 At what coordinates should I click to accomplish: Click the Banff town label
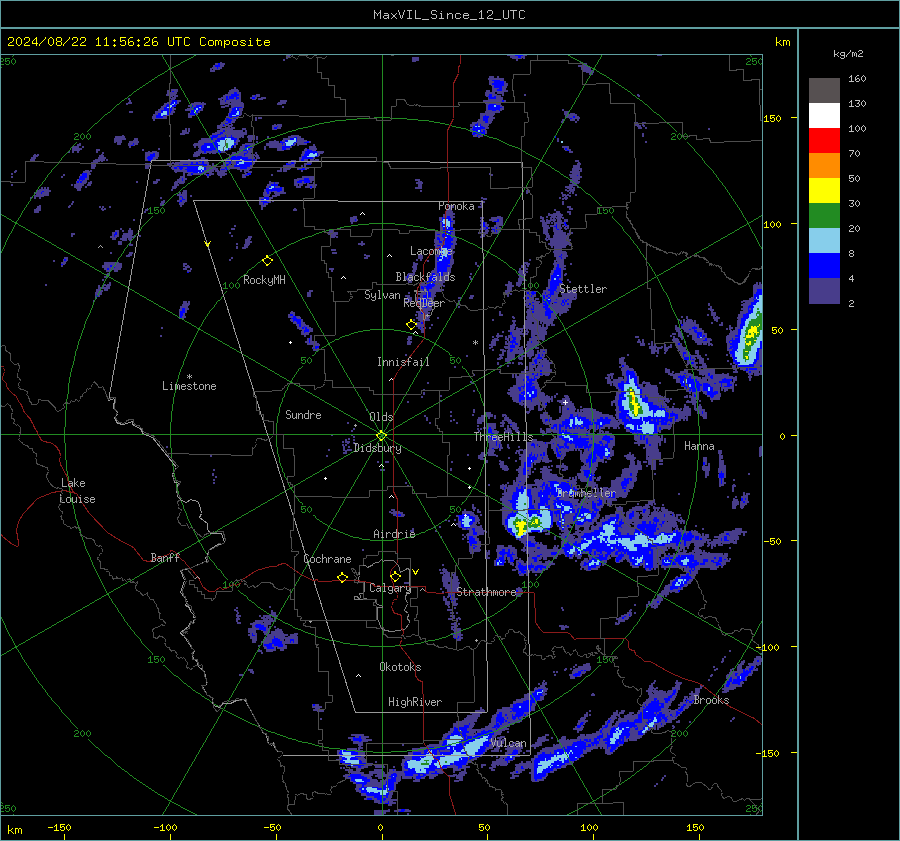(165, 557)
